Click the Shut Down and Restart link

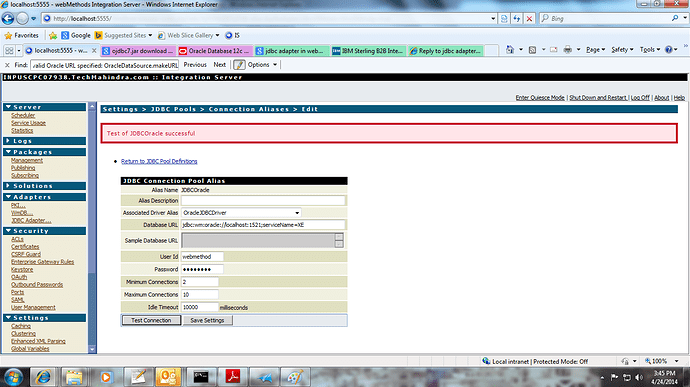pos(598,98)
